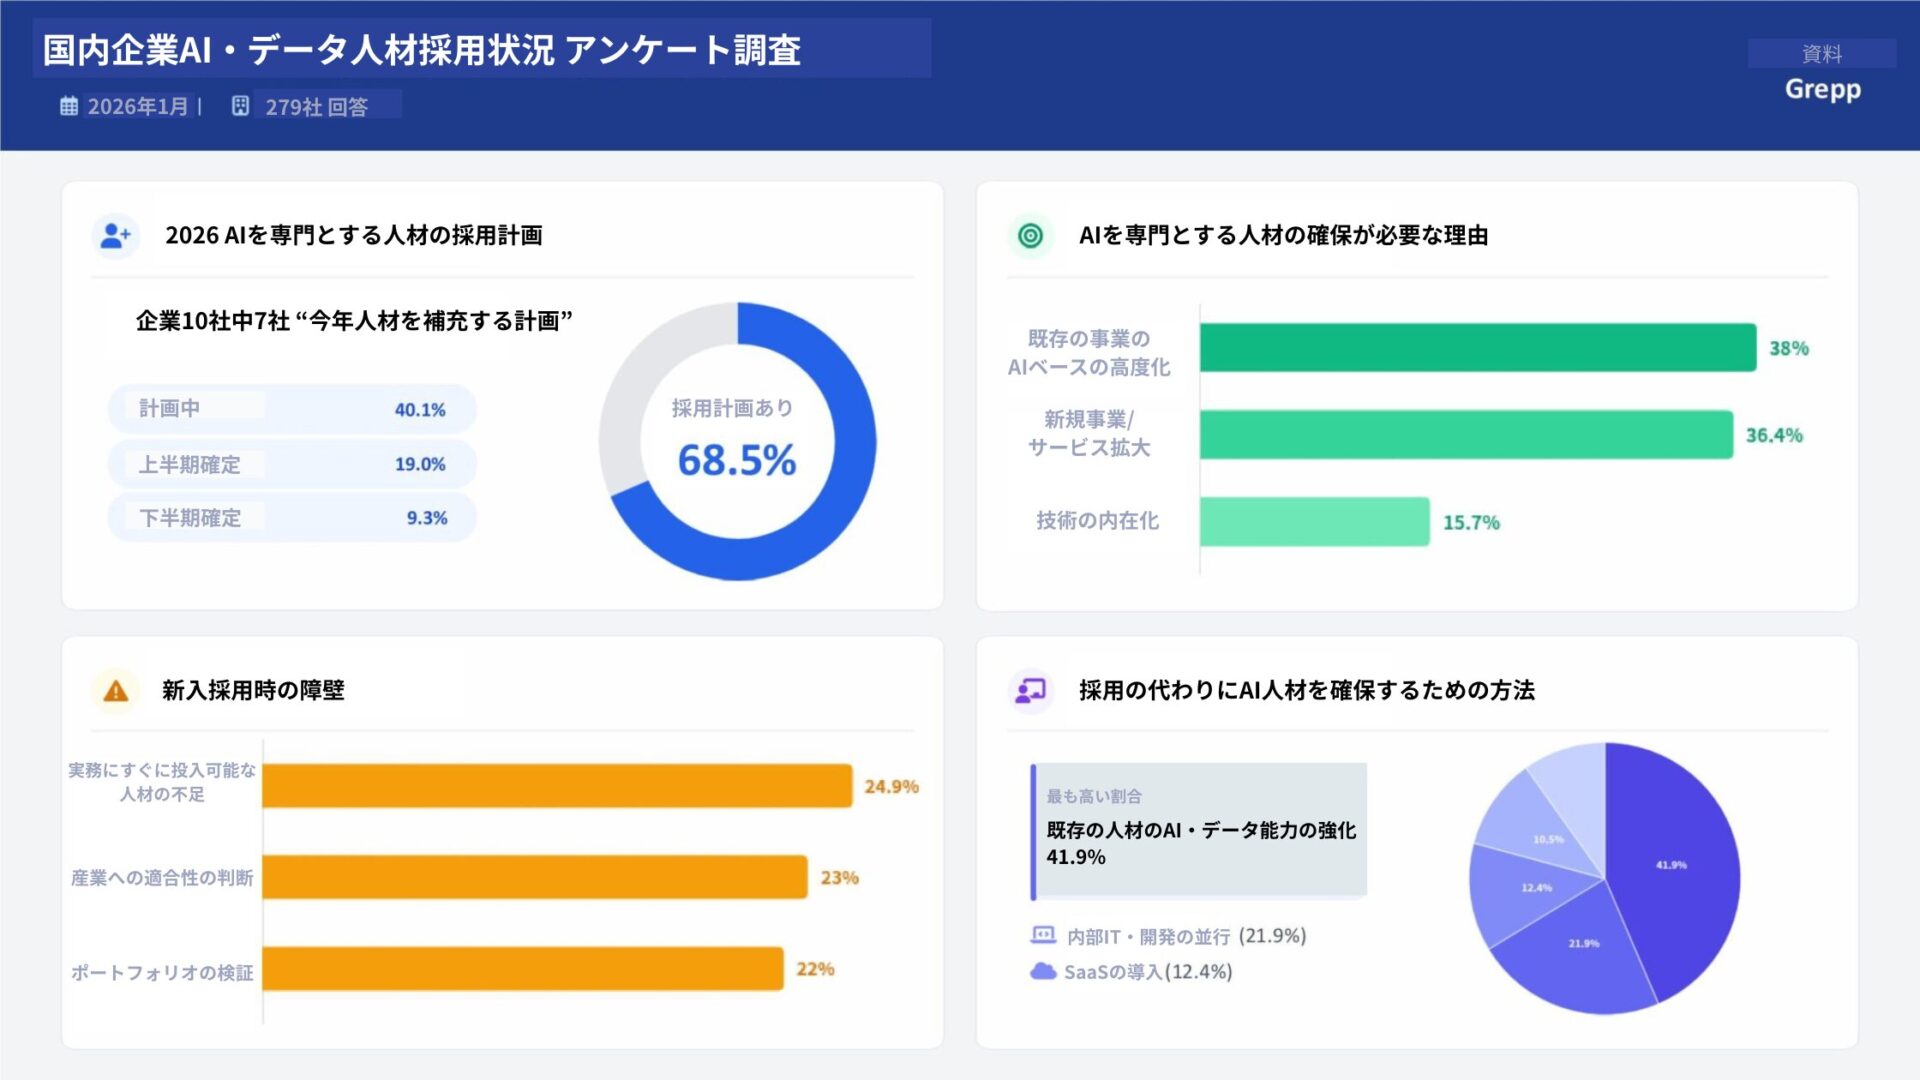This screenshot has height=1080, width=1920.
Task: Click the 資料 label at top right
Action: [1821, 54]
